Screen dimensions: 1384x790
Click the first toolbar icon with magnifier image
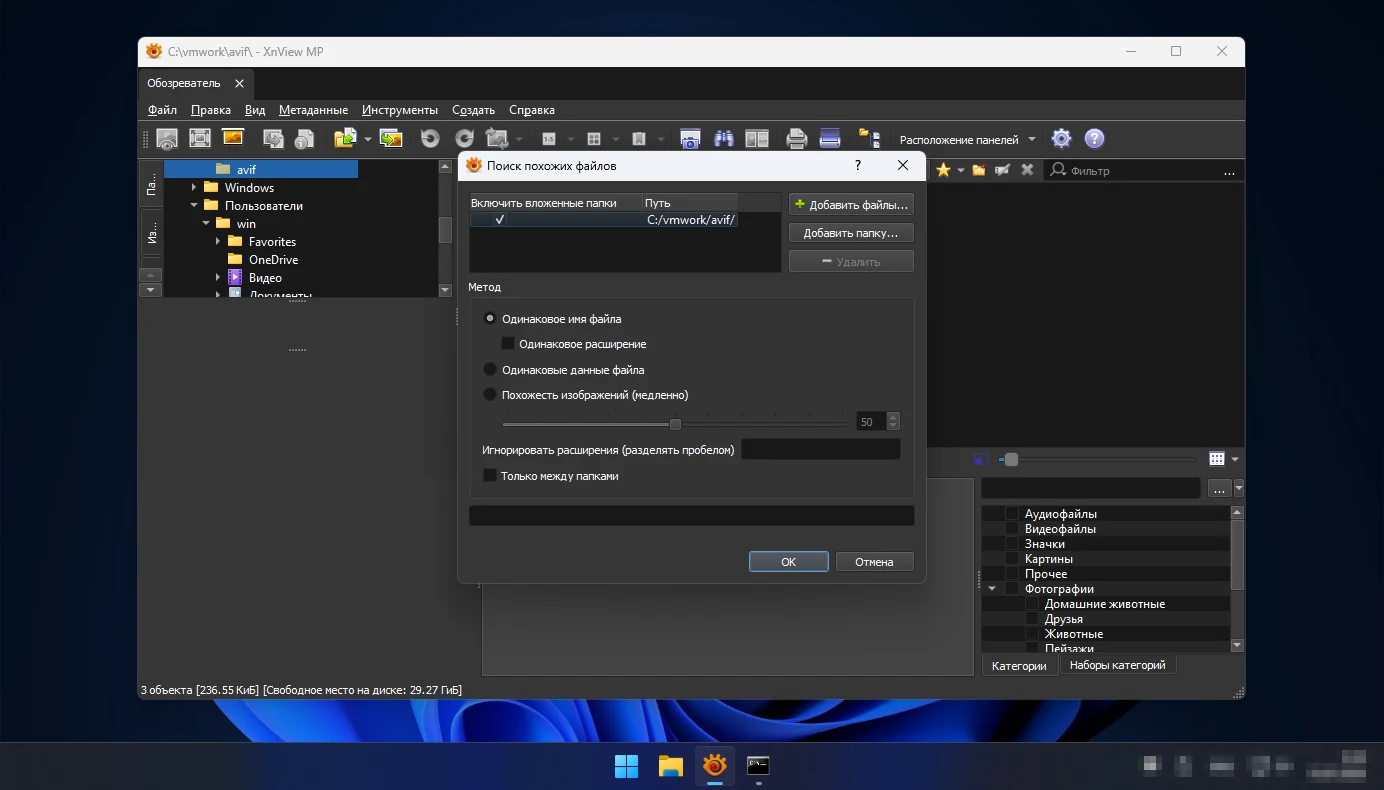click(x=167, y=139)
